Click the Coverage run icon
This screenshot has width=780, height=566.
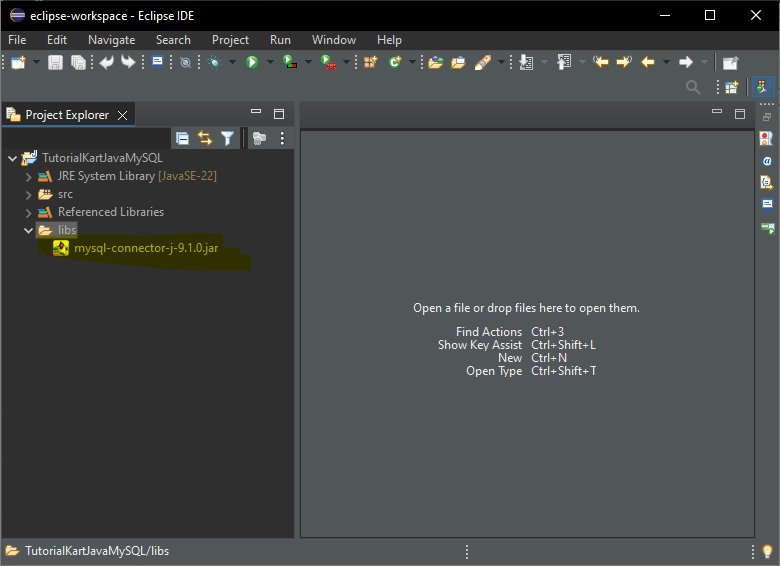point(290,62)
